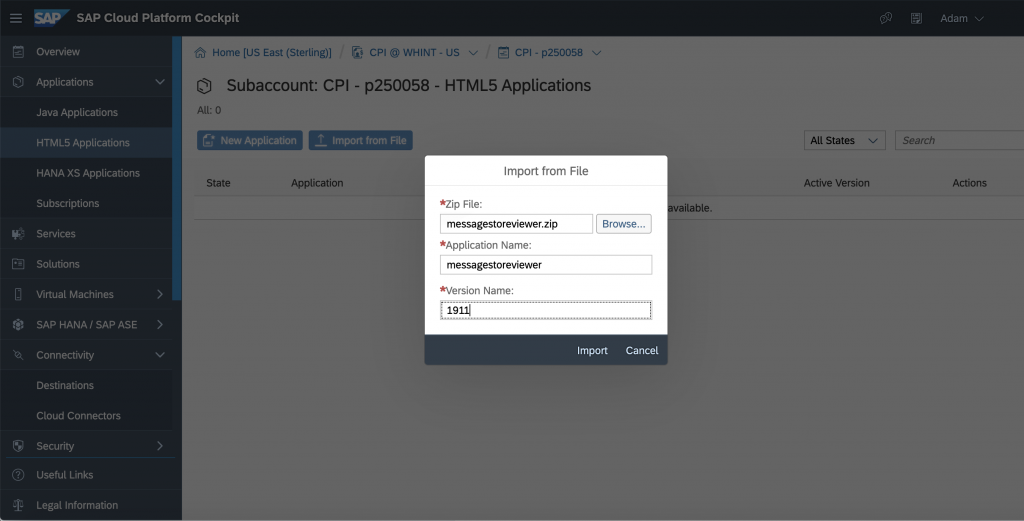Click the Security shield icon
1024x521 pixels.
coord(18,446)
